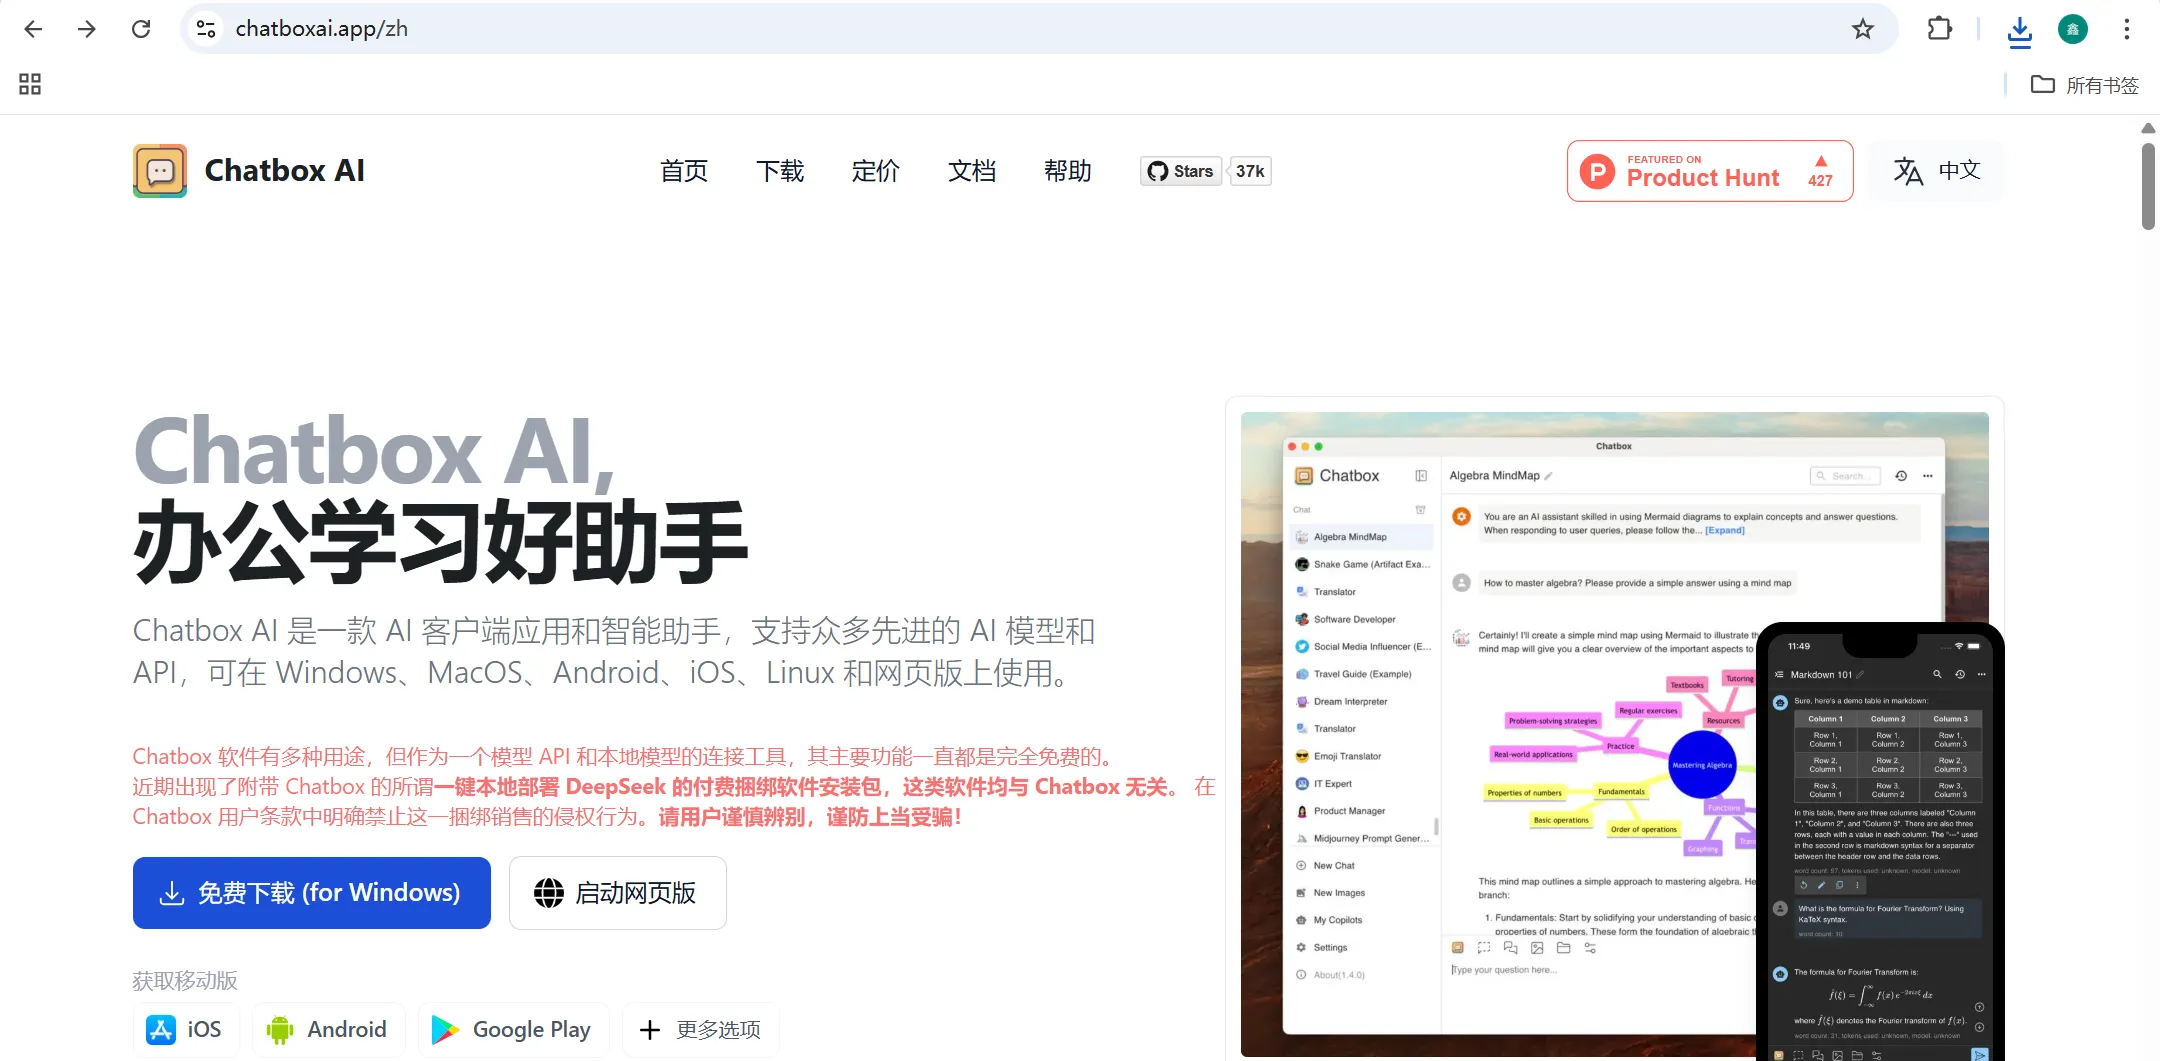The image size is (2160, 1061).
Task: Click the Google Play triangle icon
Action: (x=445, y=1030)
